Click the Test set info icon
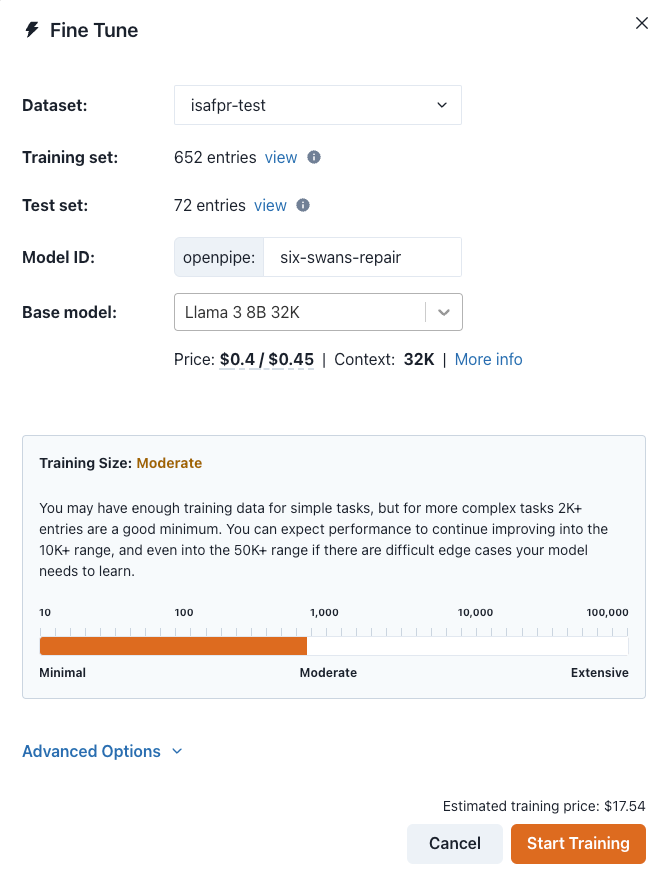Image resolution: width=657 pixels, height=875 pixels. (x=303, y=205)
